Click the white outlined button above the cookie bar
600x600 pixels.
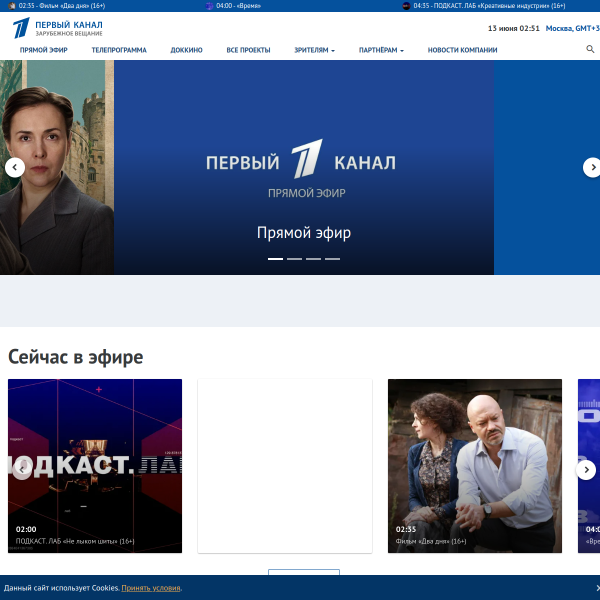coord(304,572)
